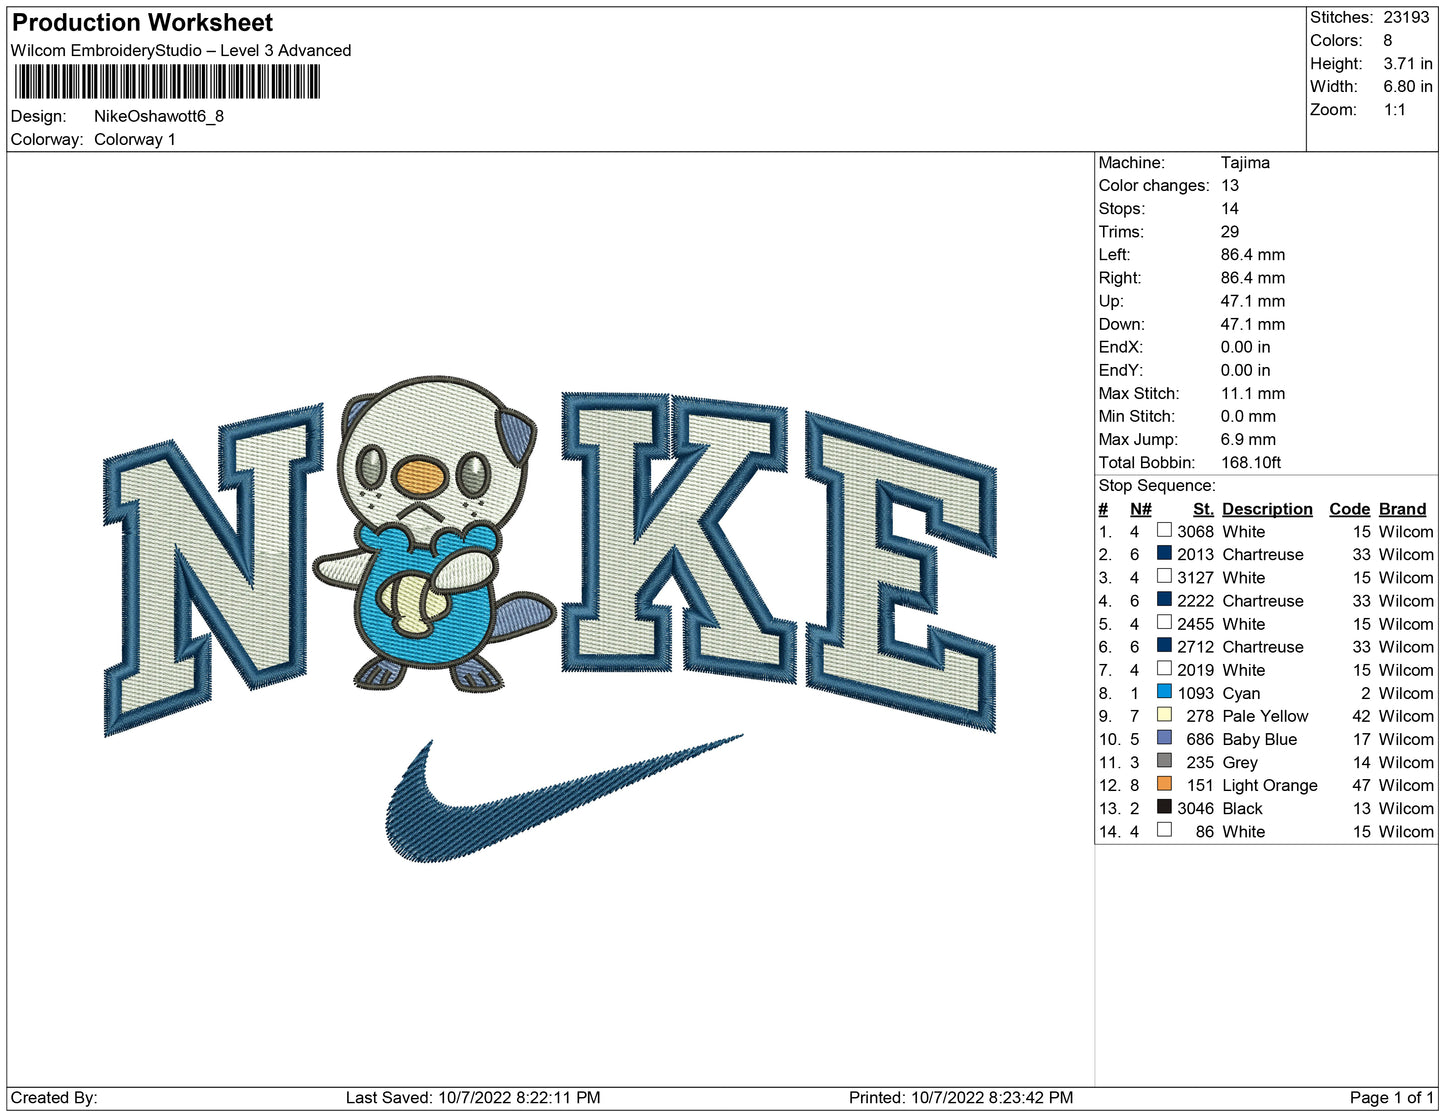1445x1112 pixels.
Task: Click the 'Grey' description text
Action: pyautogui.click(x=1240, y=762)
